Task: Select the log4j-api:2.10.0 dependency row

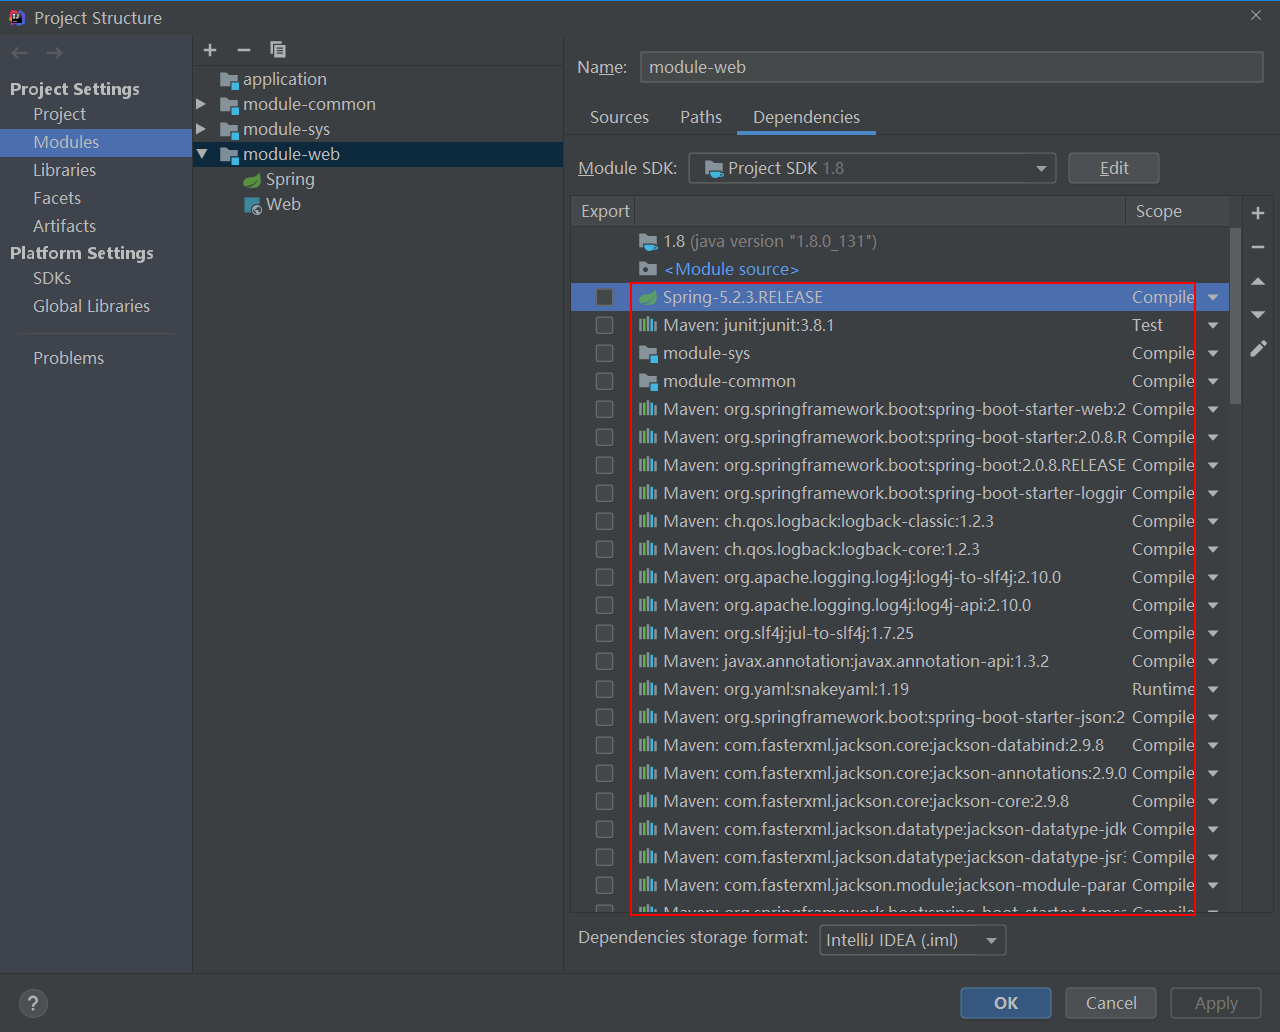Action: [x=900, y=605]
